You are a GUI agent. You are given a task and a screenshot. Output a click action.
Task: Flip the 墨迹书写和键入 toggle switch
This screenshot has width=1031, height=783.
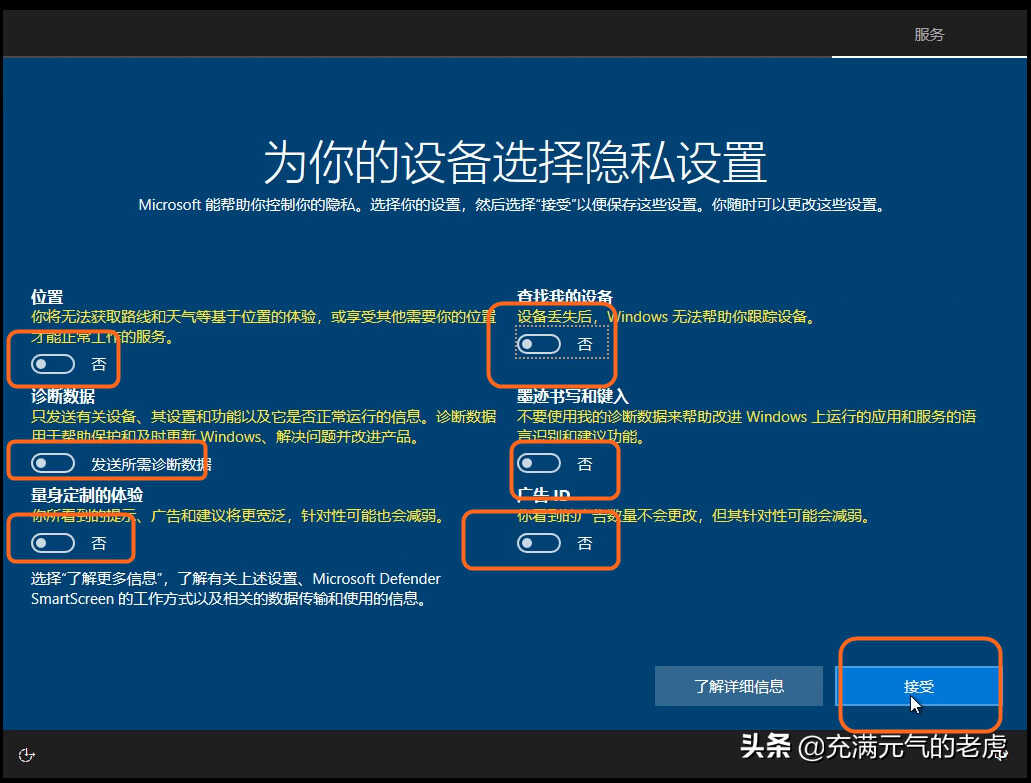coord(539,463)
